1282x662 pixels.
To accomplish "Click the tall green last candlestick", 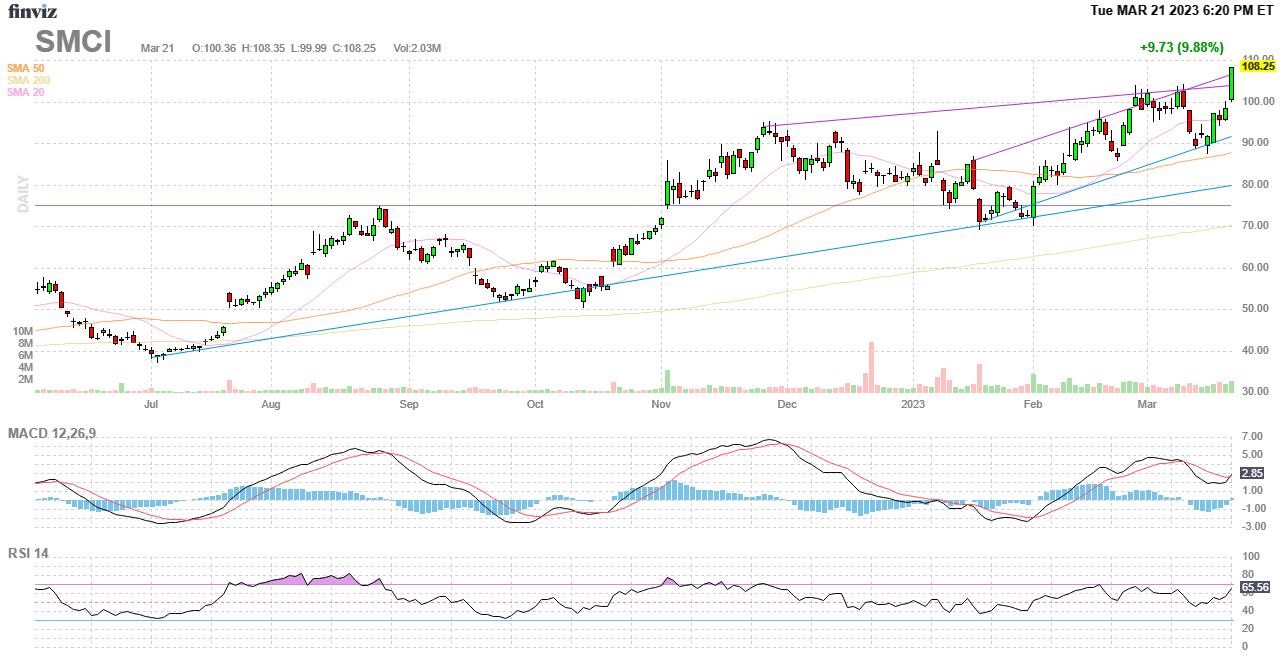I will [x=1231, y=84].
